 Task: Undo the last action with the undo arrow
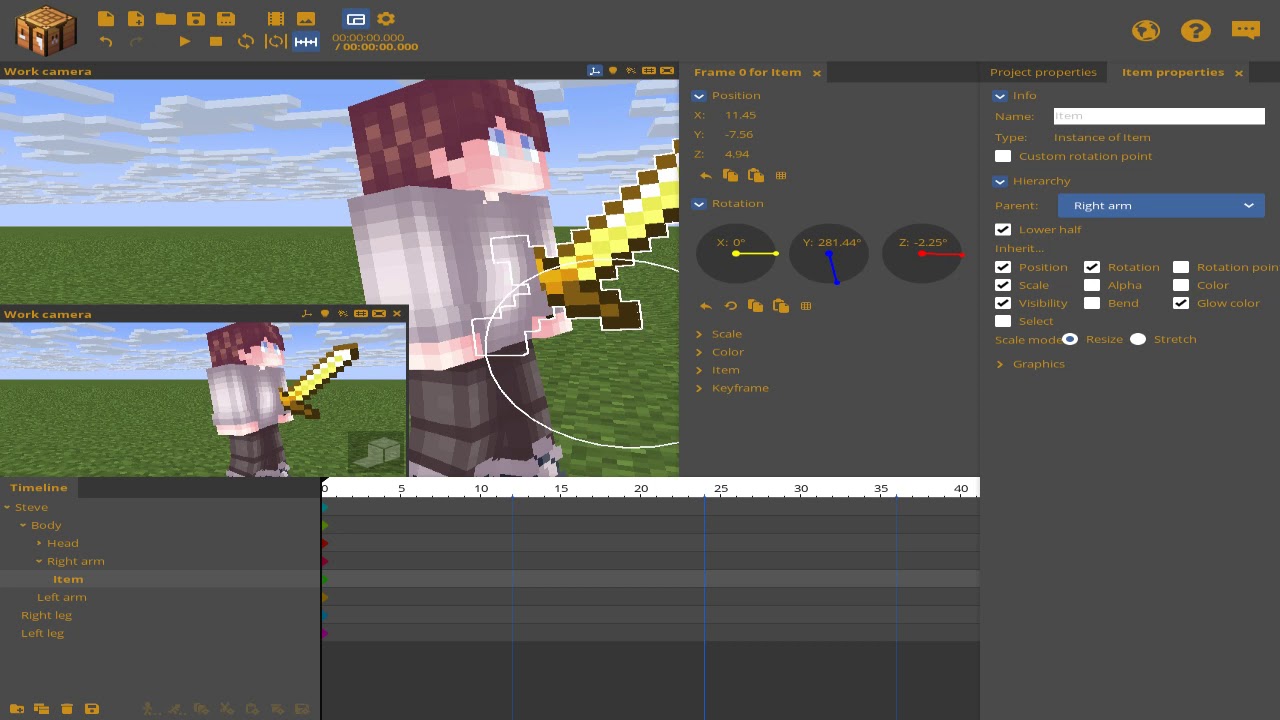pyautogui.click(x=106, y=41)
